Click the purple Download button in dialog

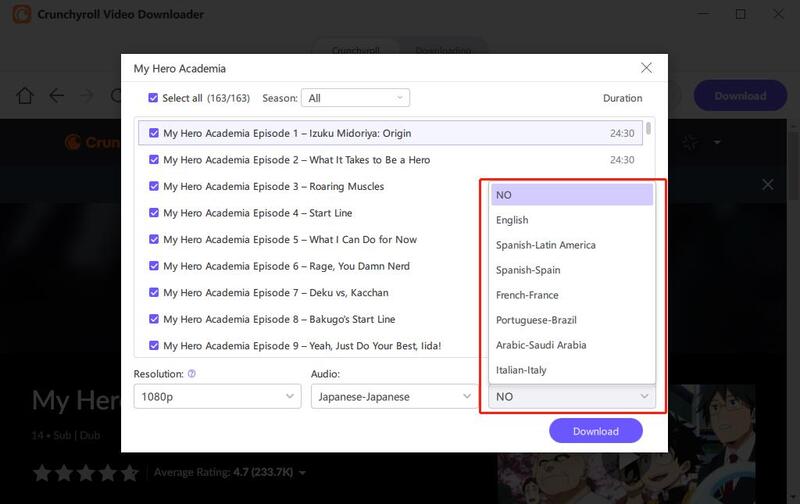[x=595, y=431]
